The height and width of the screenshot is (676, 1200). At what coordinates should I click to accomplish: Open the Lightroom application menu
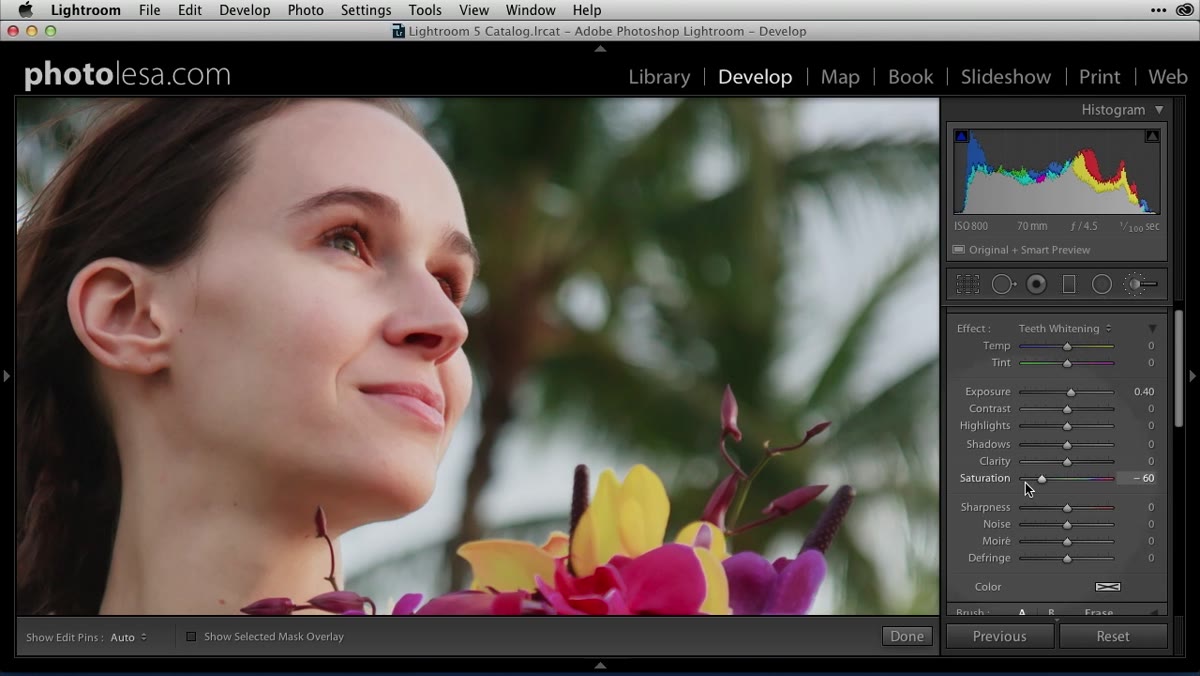click(x=85, y=10)
